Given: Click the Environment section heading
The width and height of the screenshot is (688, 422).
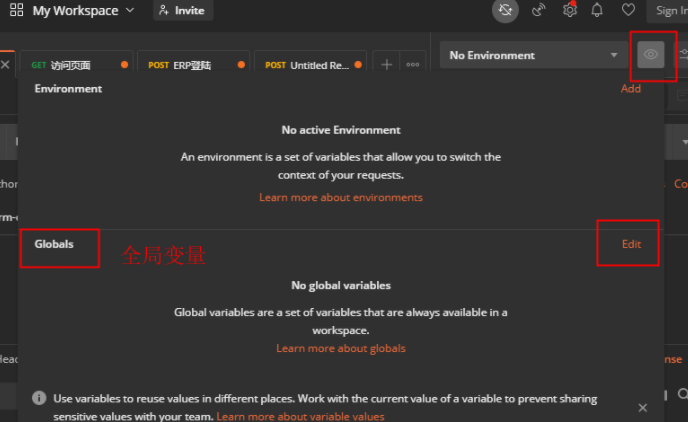Looking at the screenshot, I should tap(68, 89).
